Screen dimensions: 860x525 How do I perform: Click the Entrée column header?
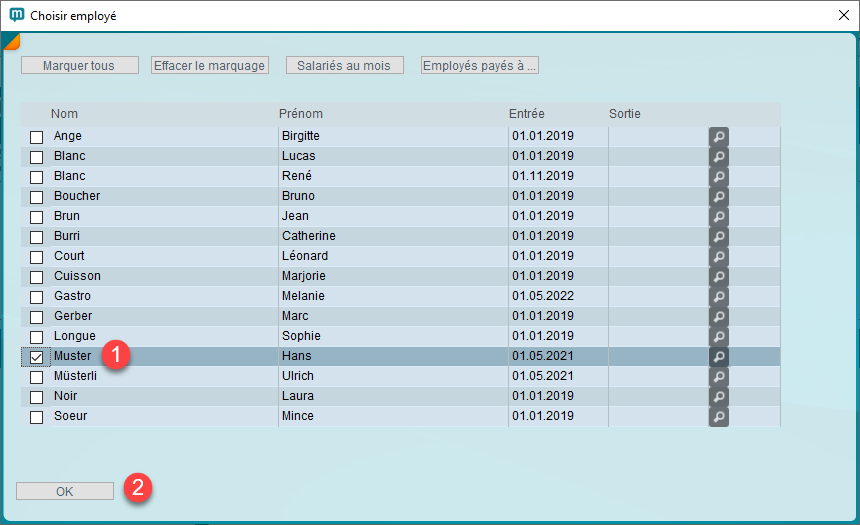pos(527,114)
